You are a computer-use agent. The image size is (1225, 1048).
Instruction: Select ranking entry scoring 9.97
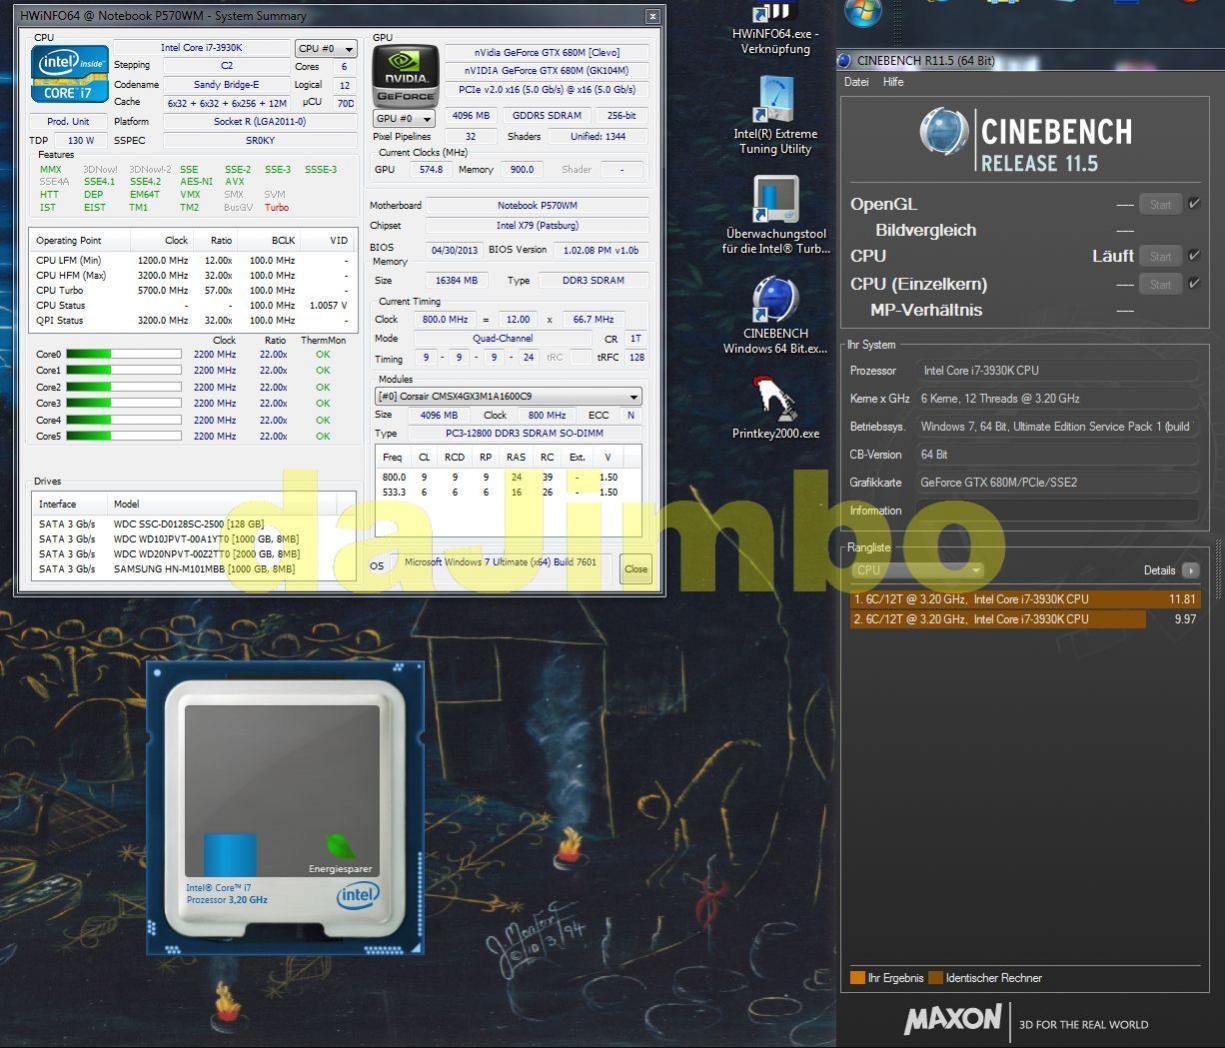tap(1023, 619)
